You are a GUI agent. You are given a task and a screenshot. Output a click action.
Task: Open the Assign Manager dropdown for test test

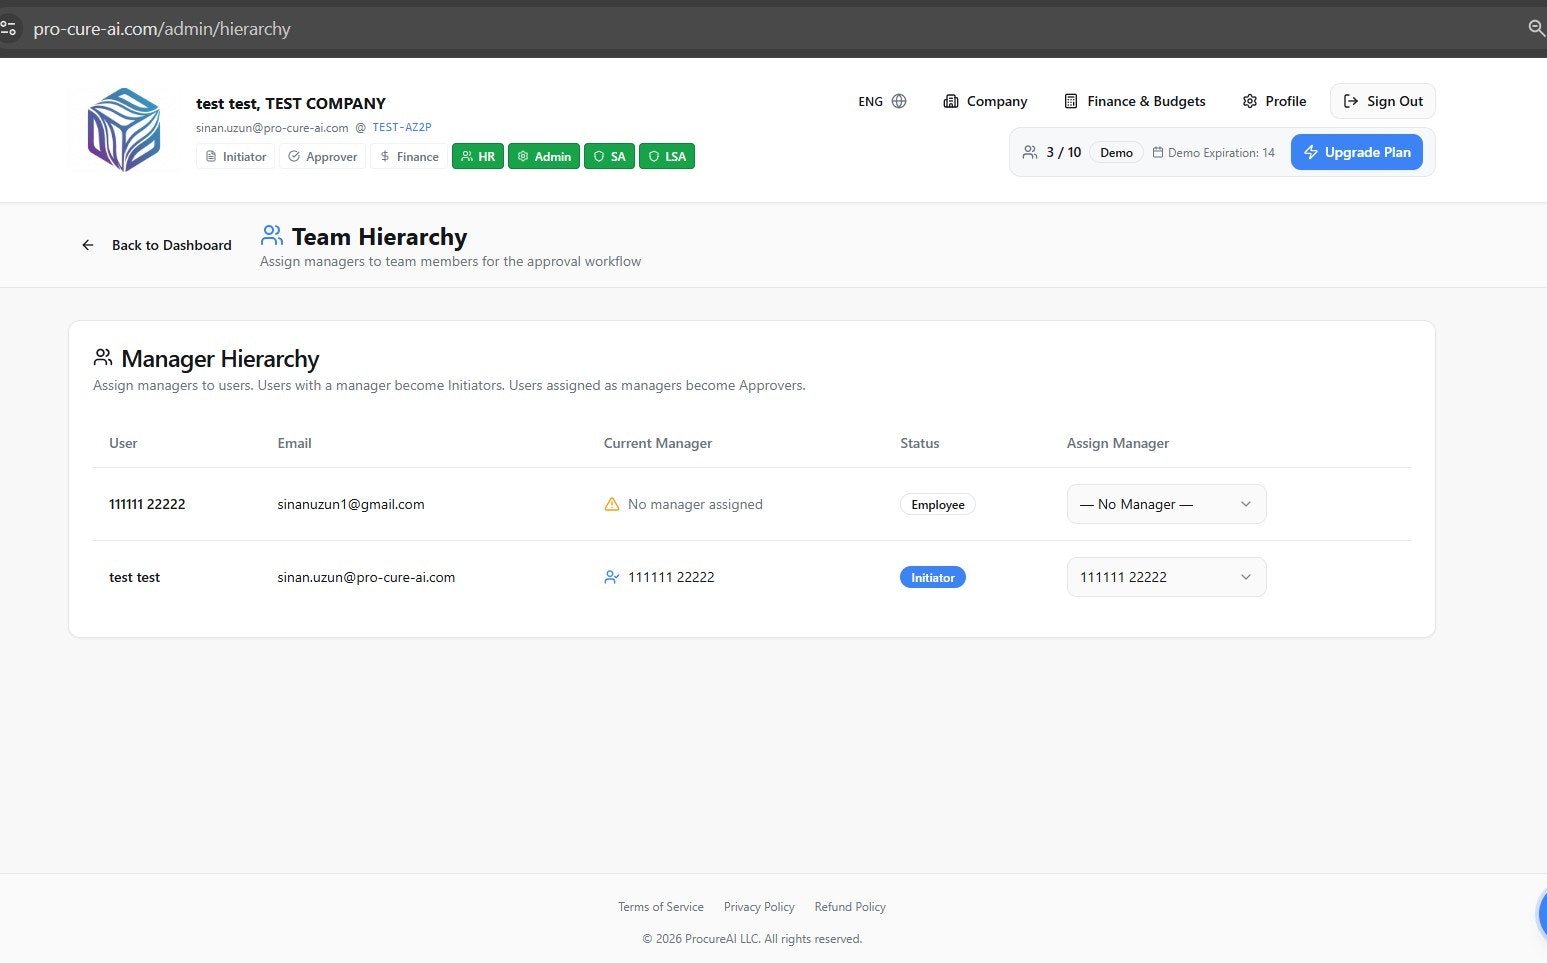(1166, 577)
